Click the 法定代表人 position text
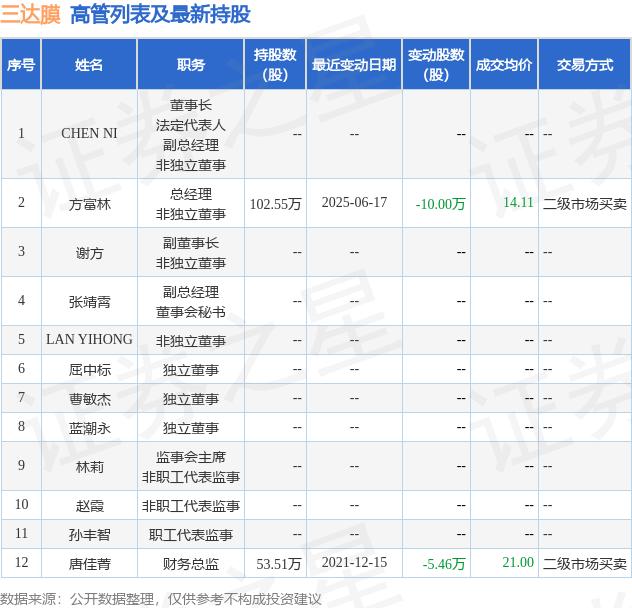The height and width of the screenshot is (608, 632). (191, 125)
